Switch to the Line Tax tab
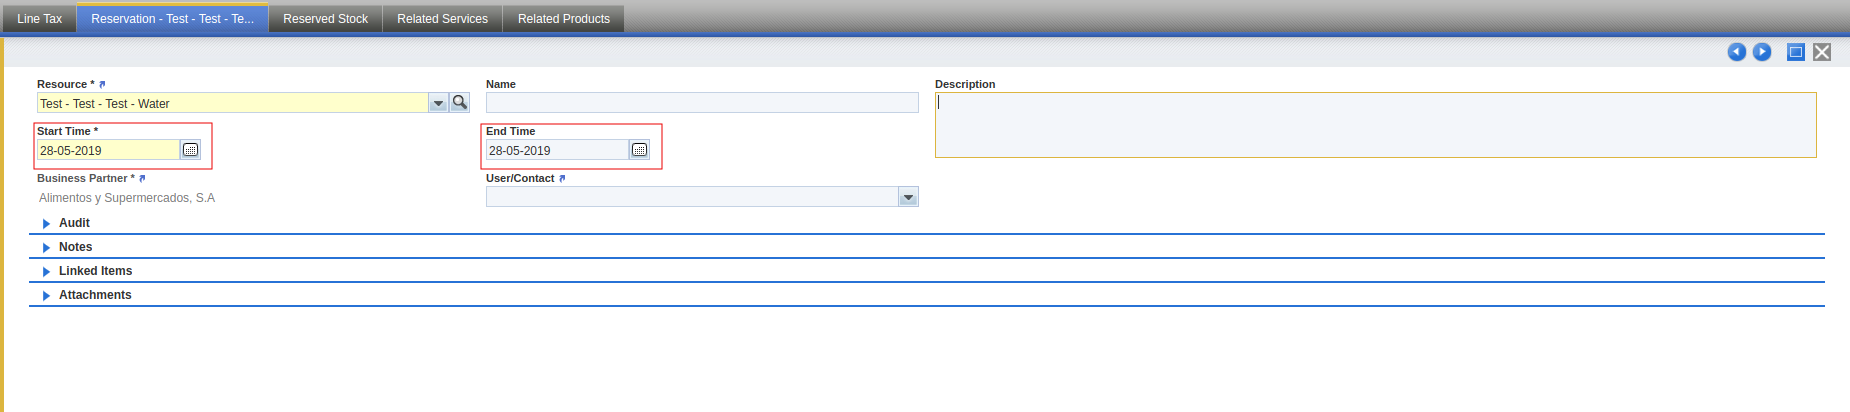This screenshot has width=1850, height=412. pos(39,19)
